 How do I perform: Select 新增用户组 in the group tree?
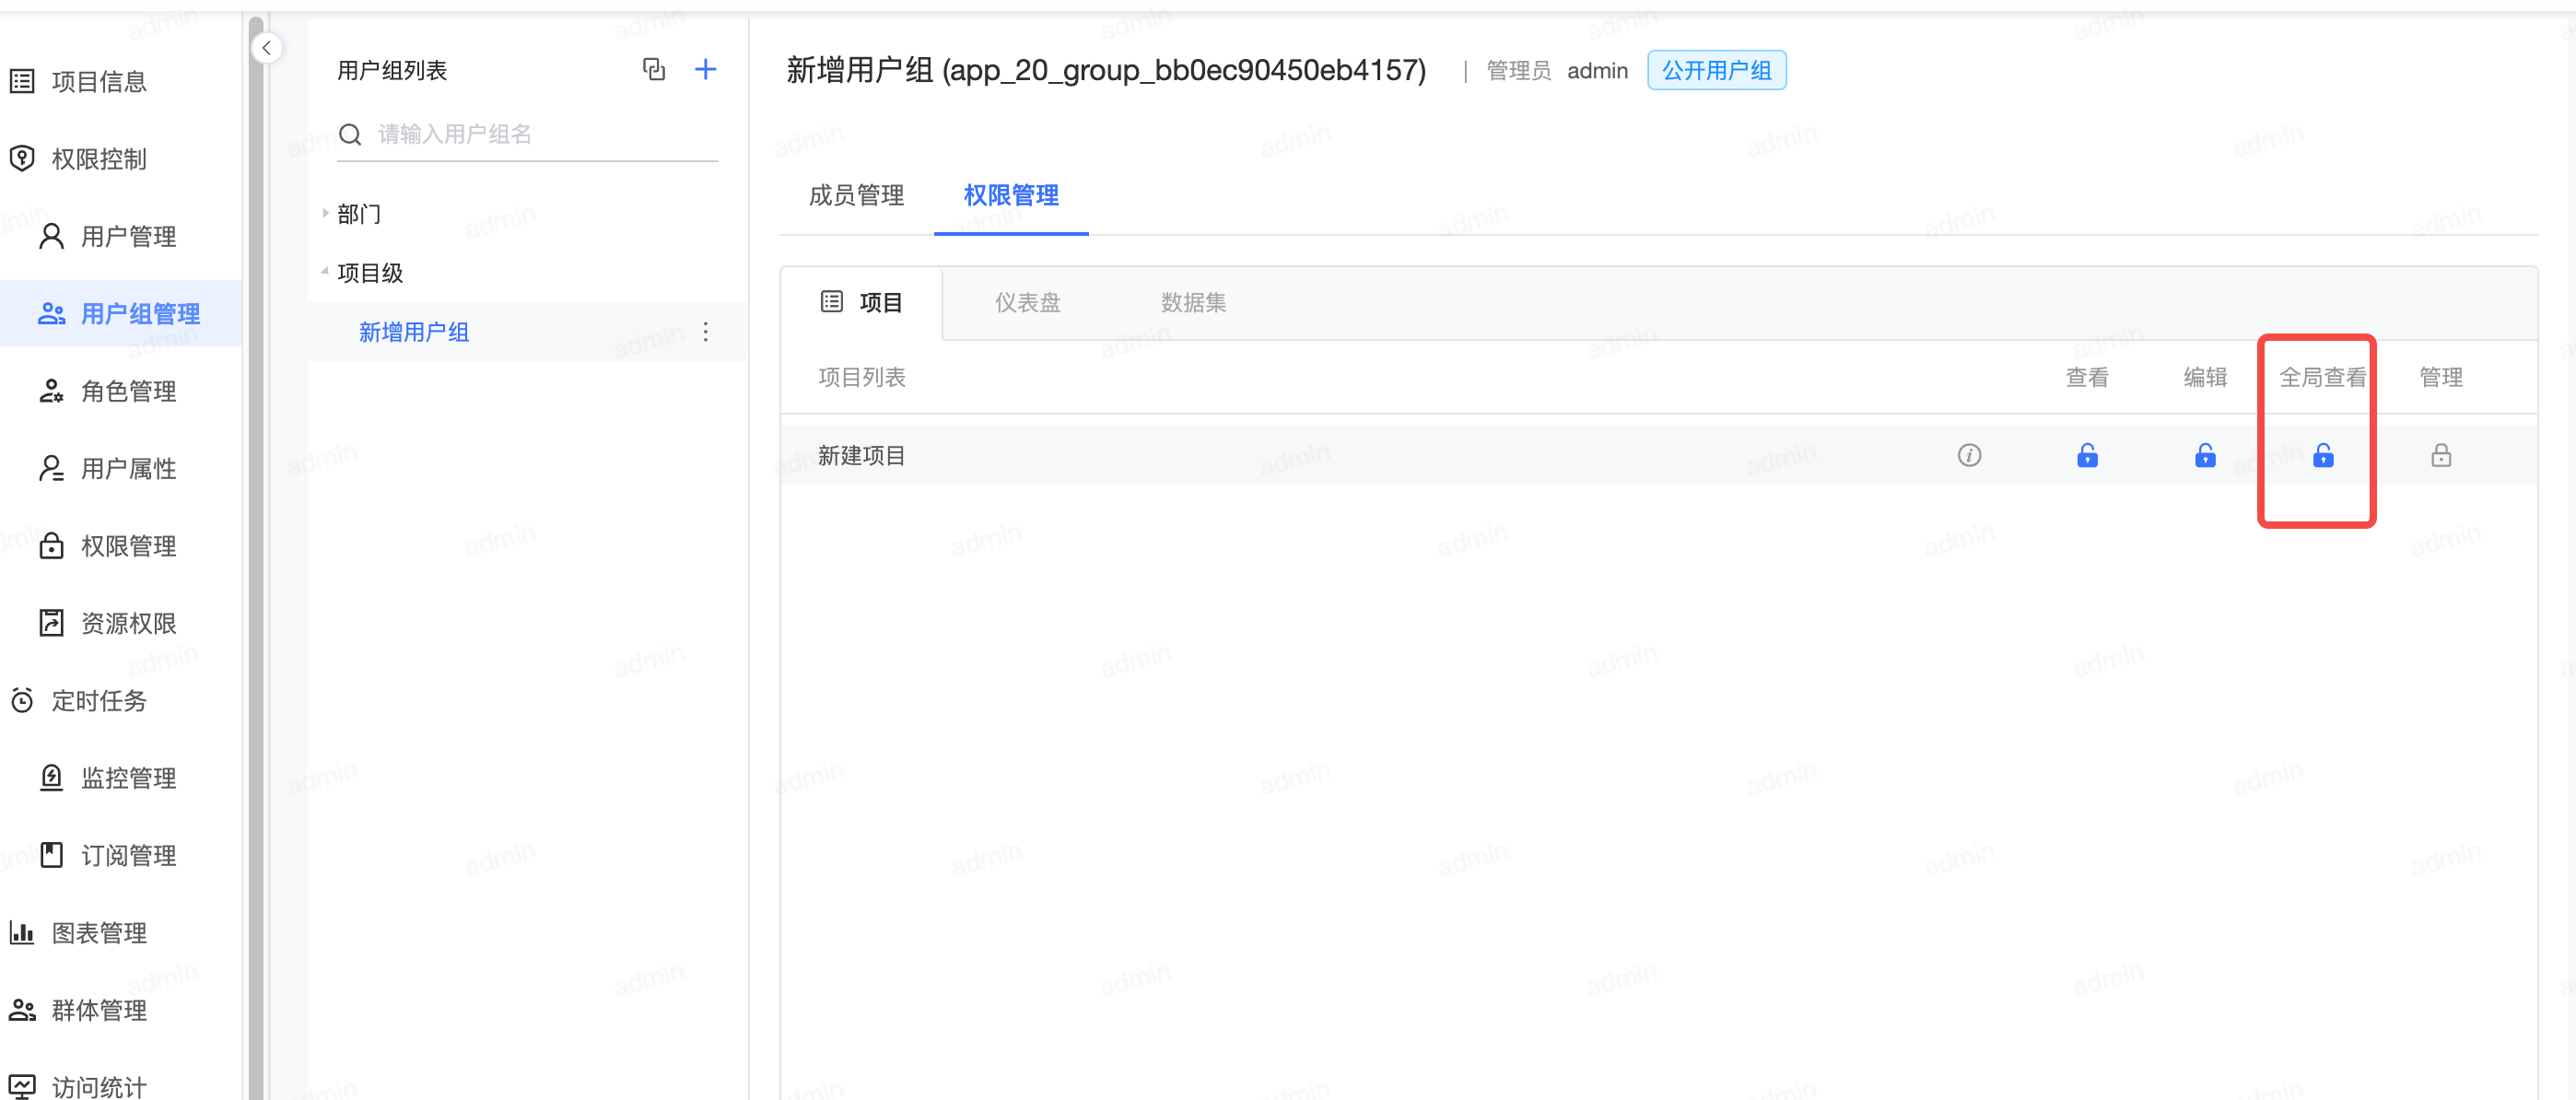tap(414, 332)
